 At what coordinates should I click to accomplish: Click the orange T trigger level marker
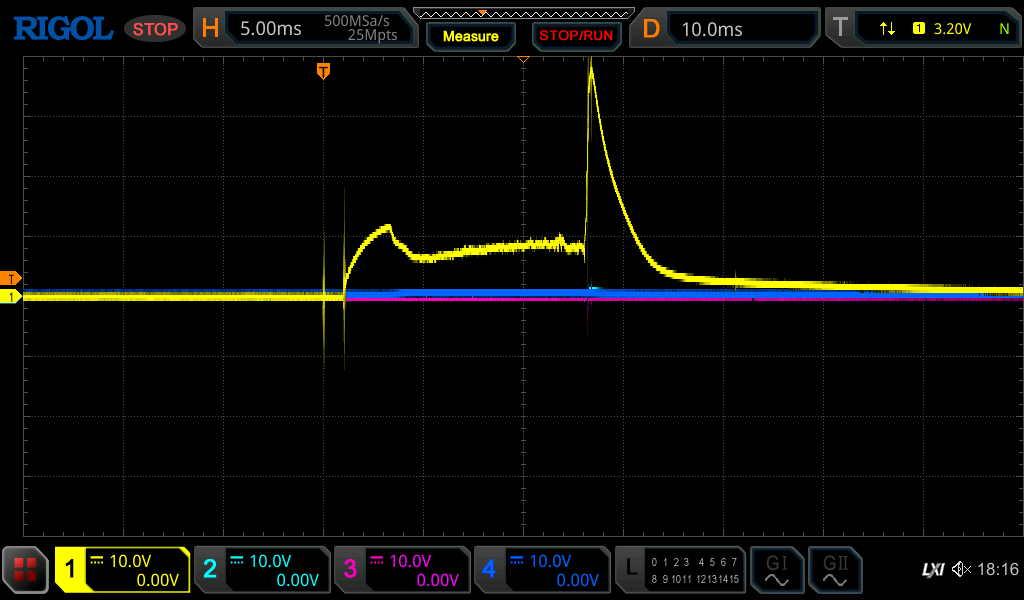point(11,278)
